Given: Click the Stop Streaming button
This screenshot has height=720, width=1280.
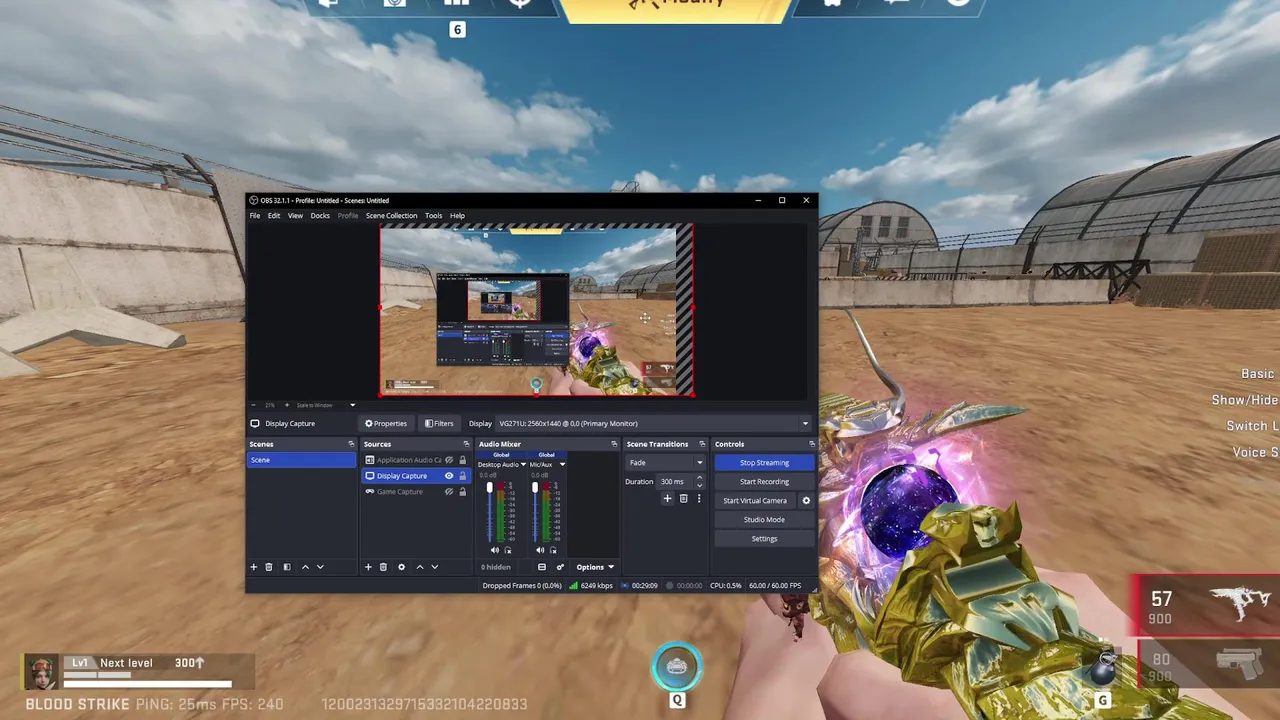Looking at the screenshot, I should [x=764, y=463].
